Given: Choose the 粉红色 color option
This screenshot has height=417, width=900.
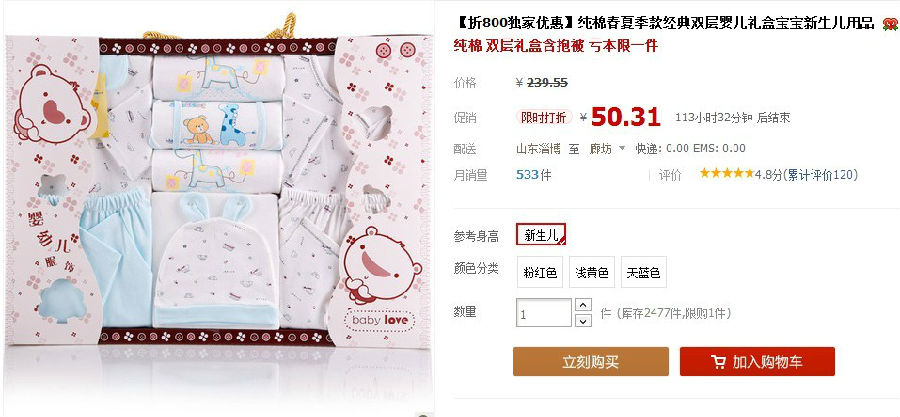Looking at the screenshot, I should tap(540, 272).
